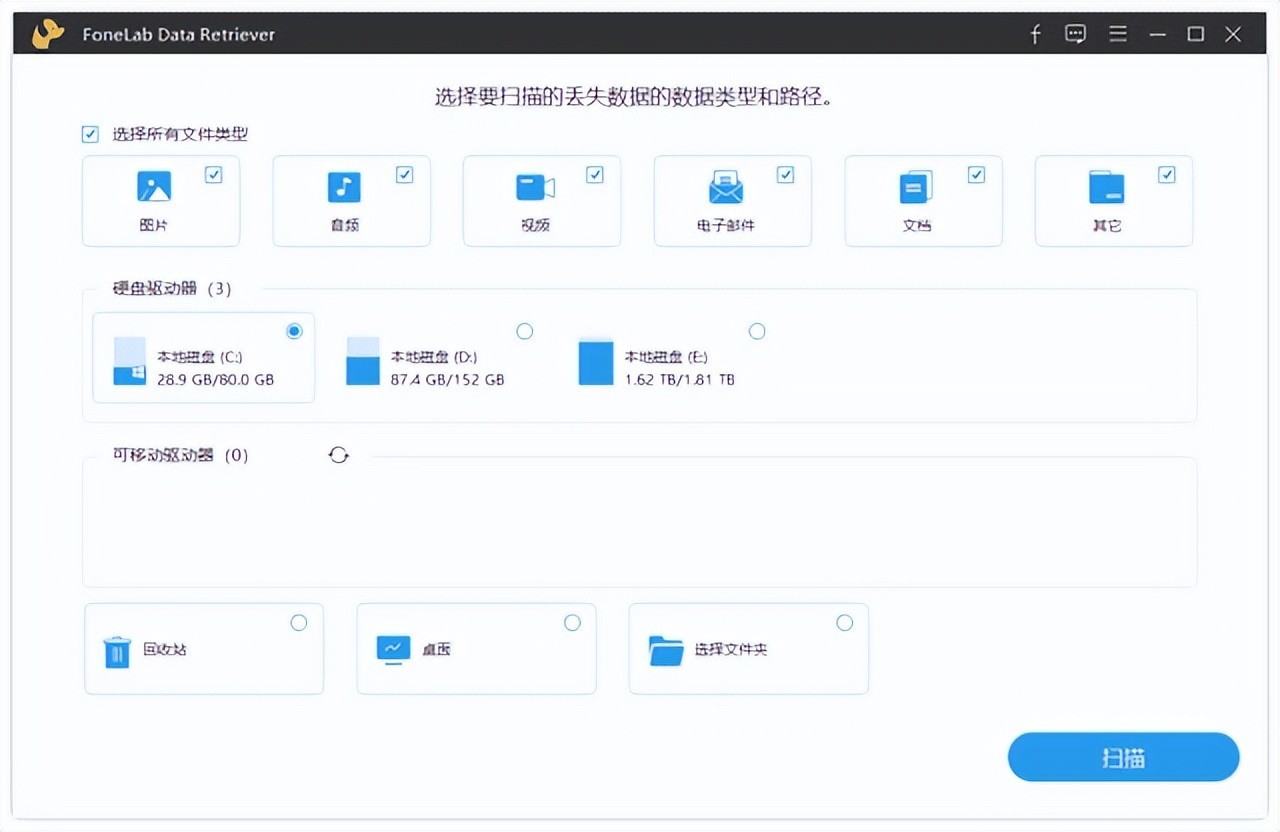Click the Email envelope icon

coord(726,187)
